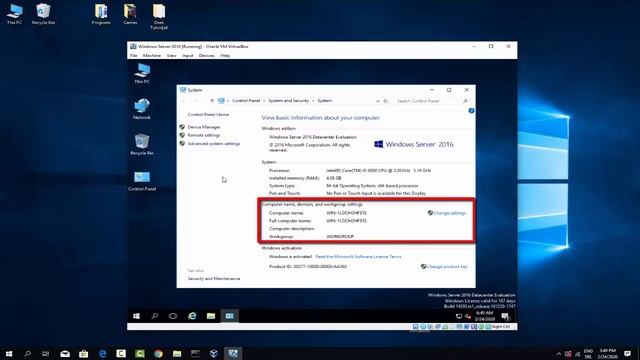Click System and Security in breadcrumb
Image resolution: width=640 pixels, height=360 pixels.
pos(288,101)
